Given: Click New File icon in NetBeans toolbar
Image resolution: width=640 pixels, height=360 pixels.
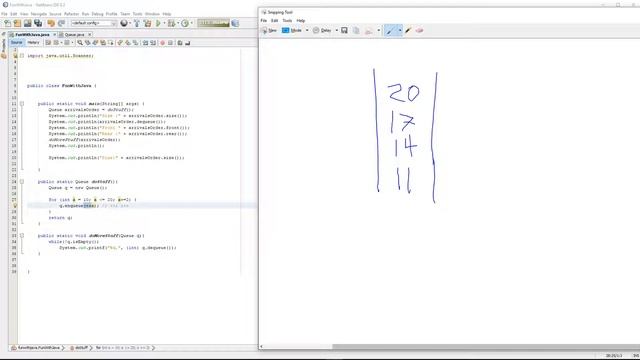Looking at the screenshot, I should click(x=7, y=23).
